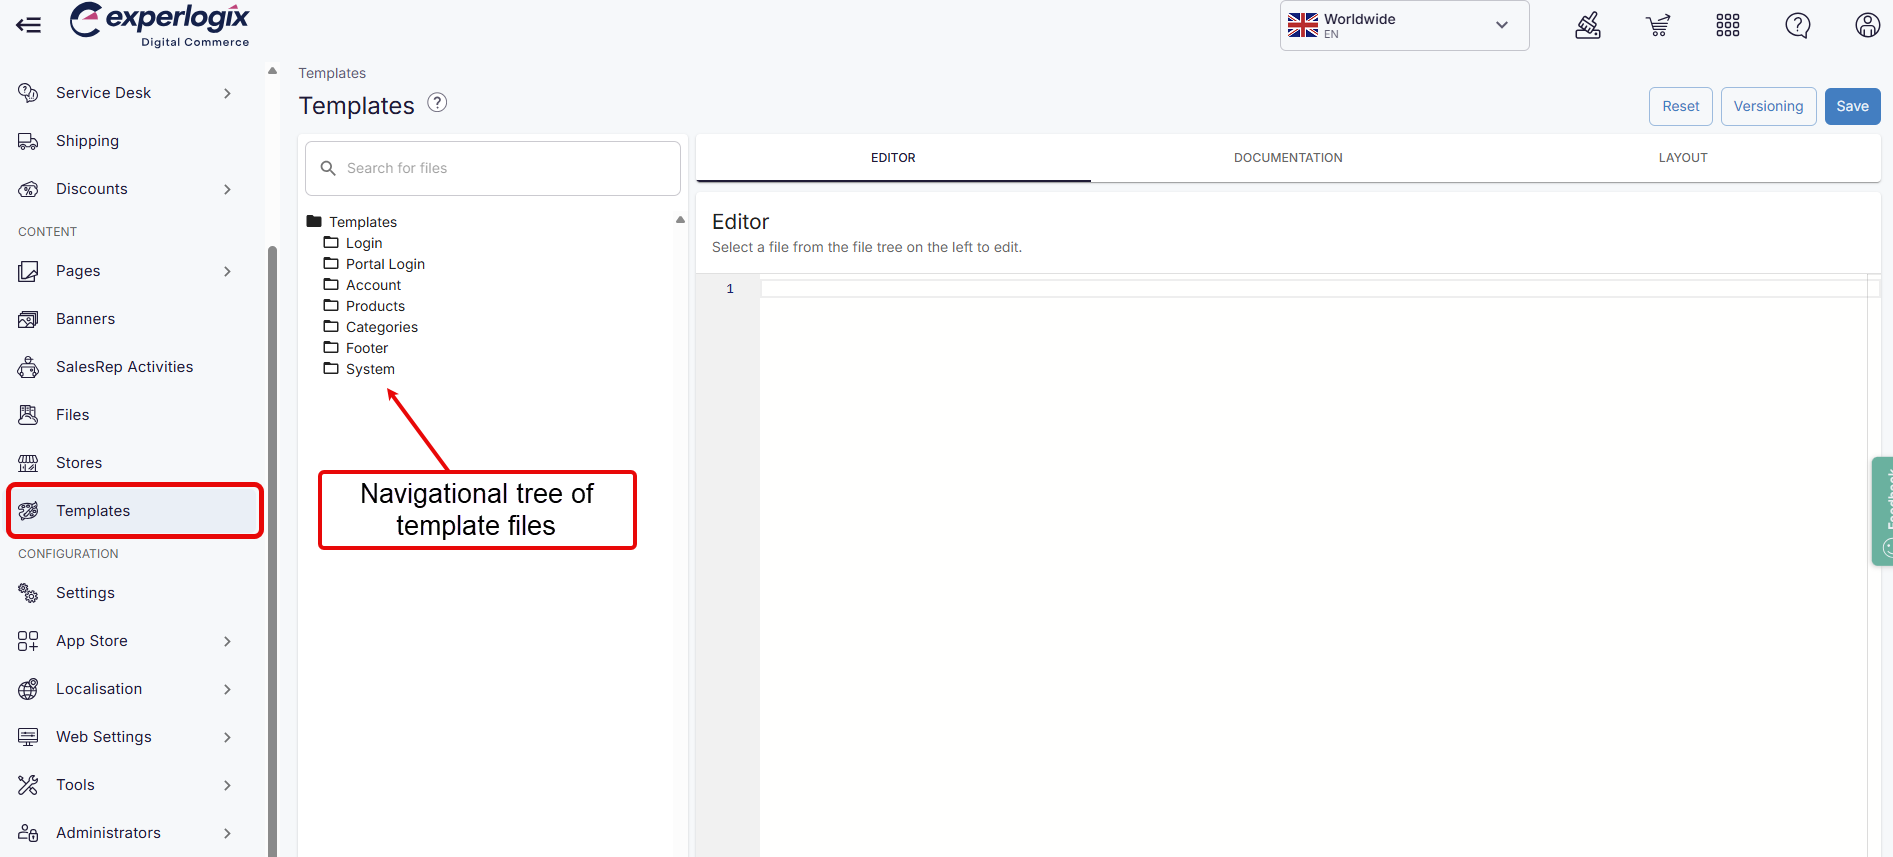The width and height of the screenshot is (1893, 857).
Task: Click the help icon beside Templates title
Action: point(437,103)
